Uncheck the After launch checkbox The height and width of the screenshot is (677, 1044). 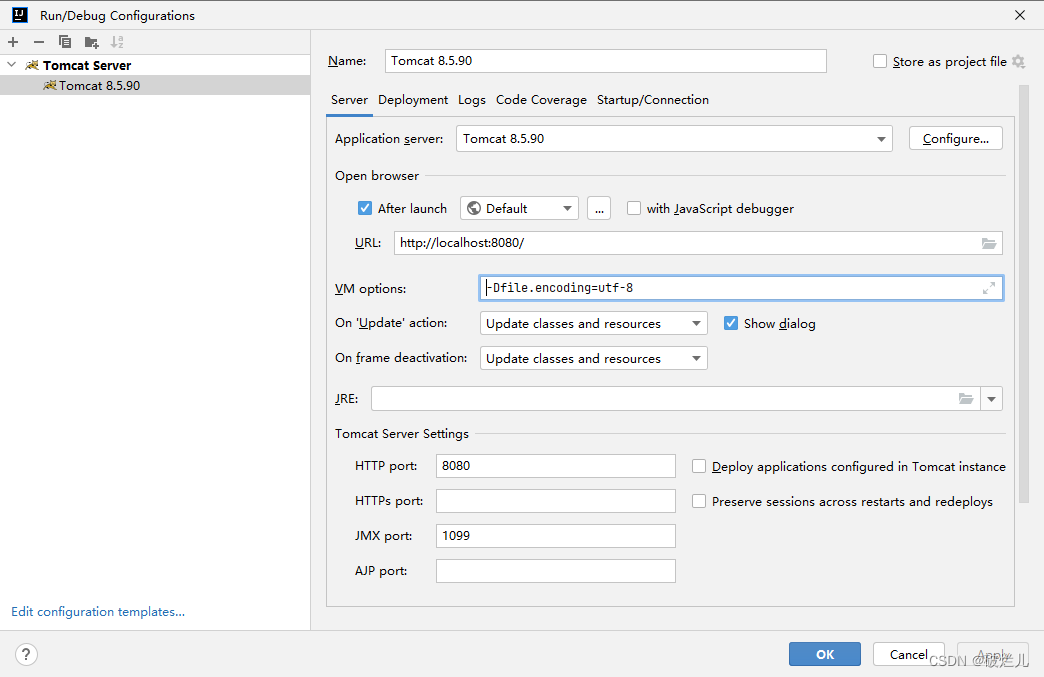pos(365,208)
